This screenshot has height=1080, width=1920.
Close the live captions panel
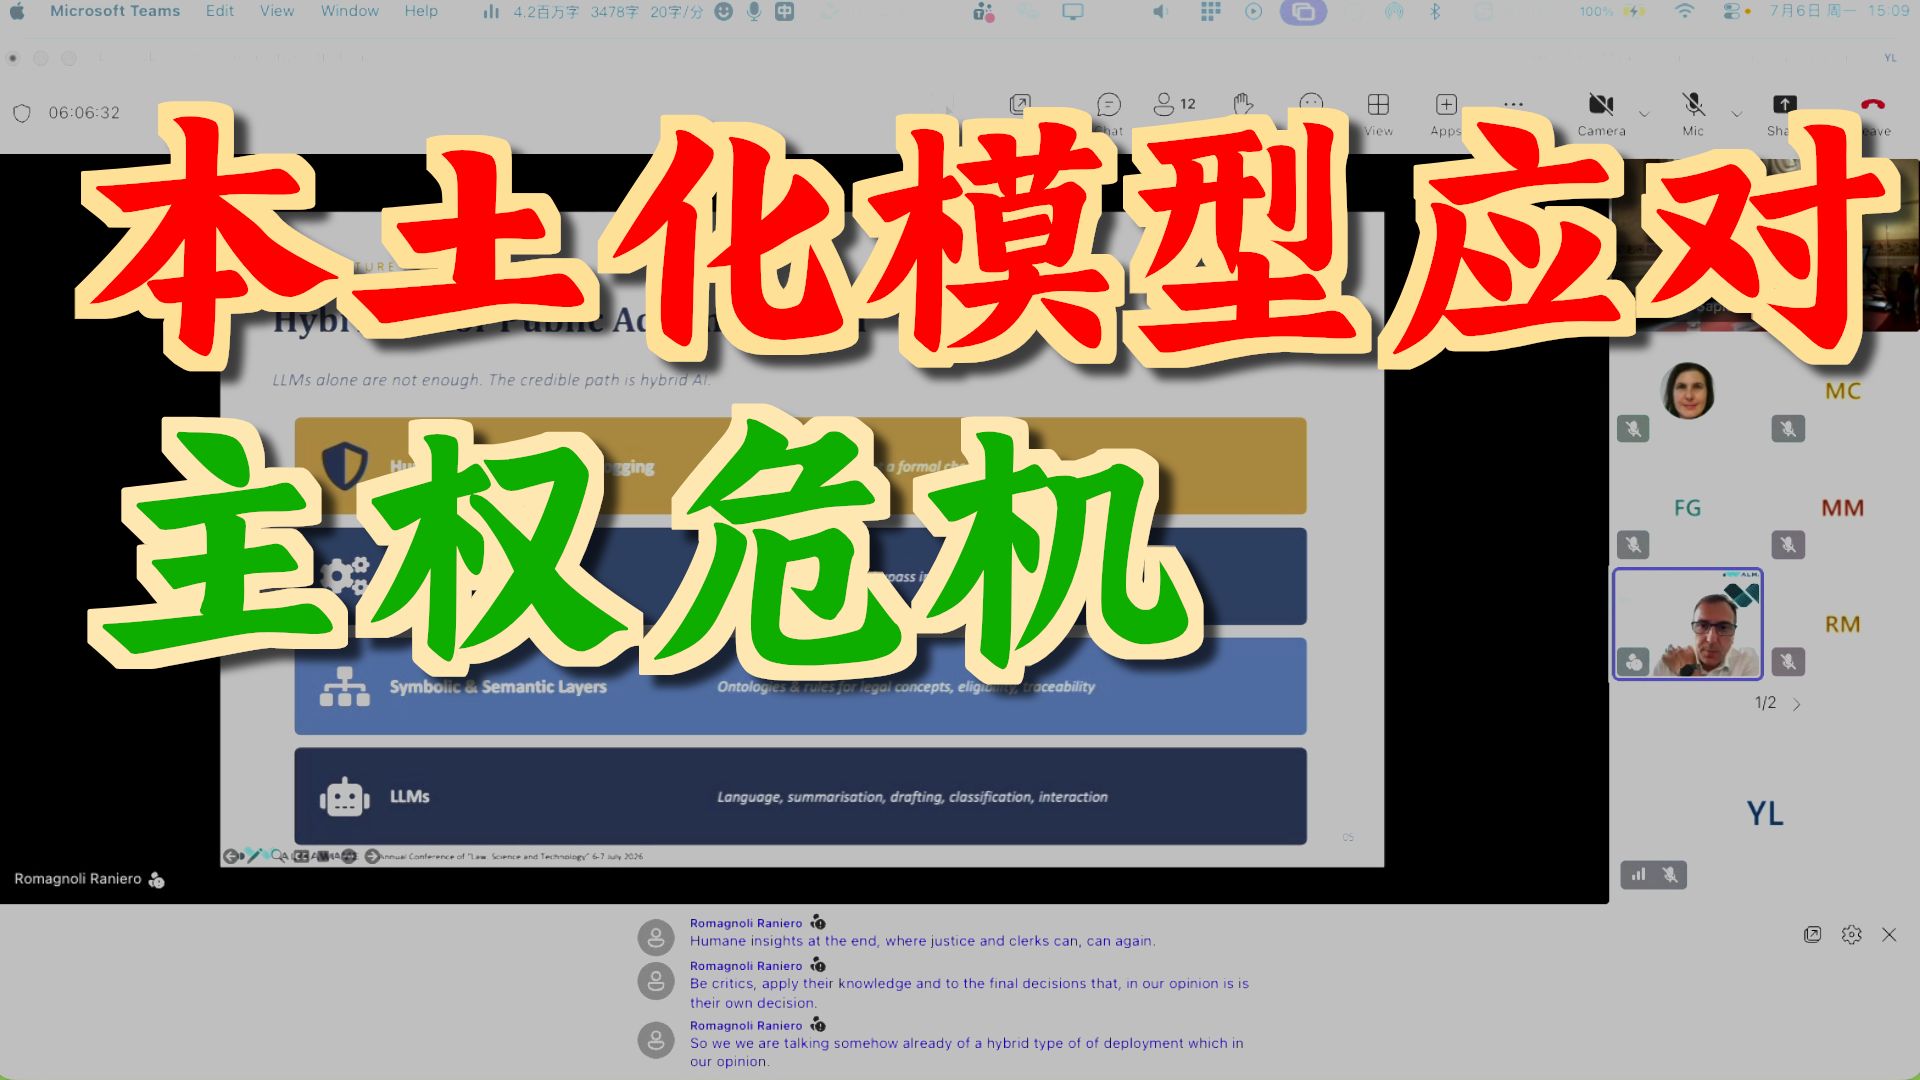(1889, 935)
